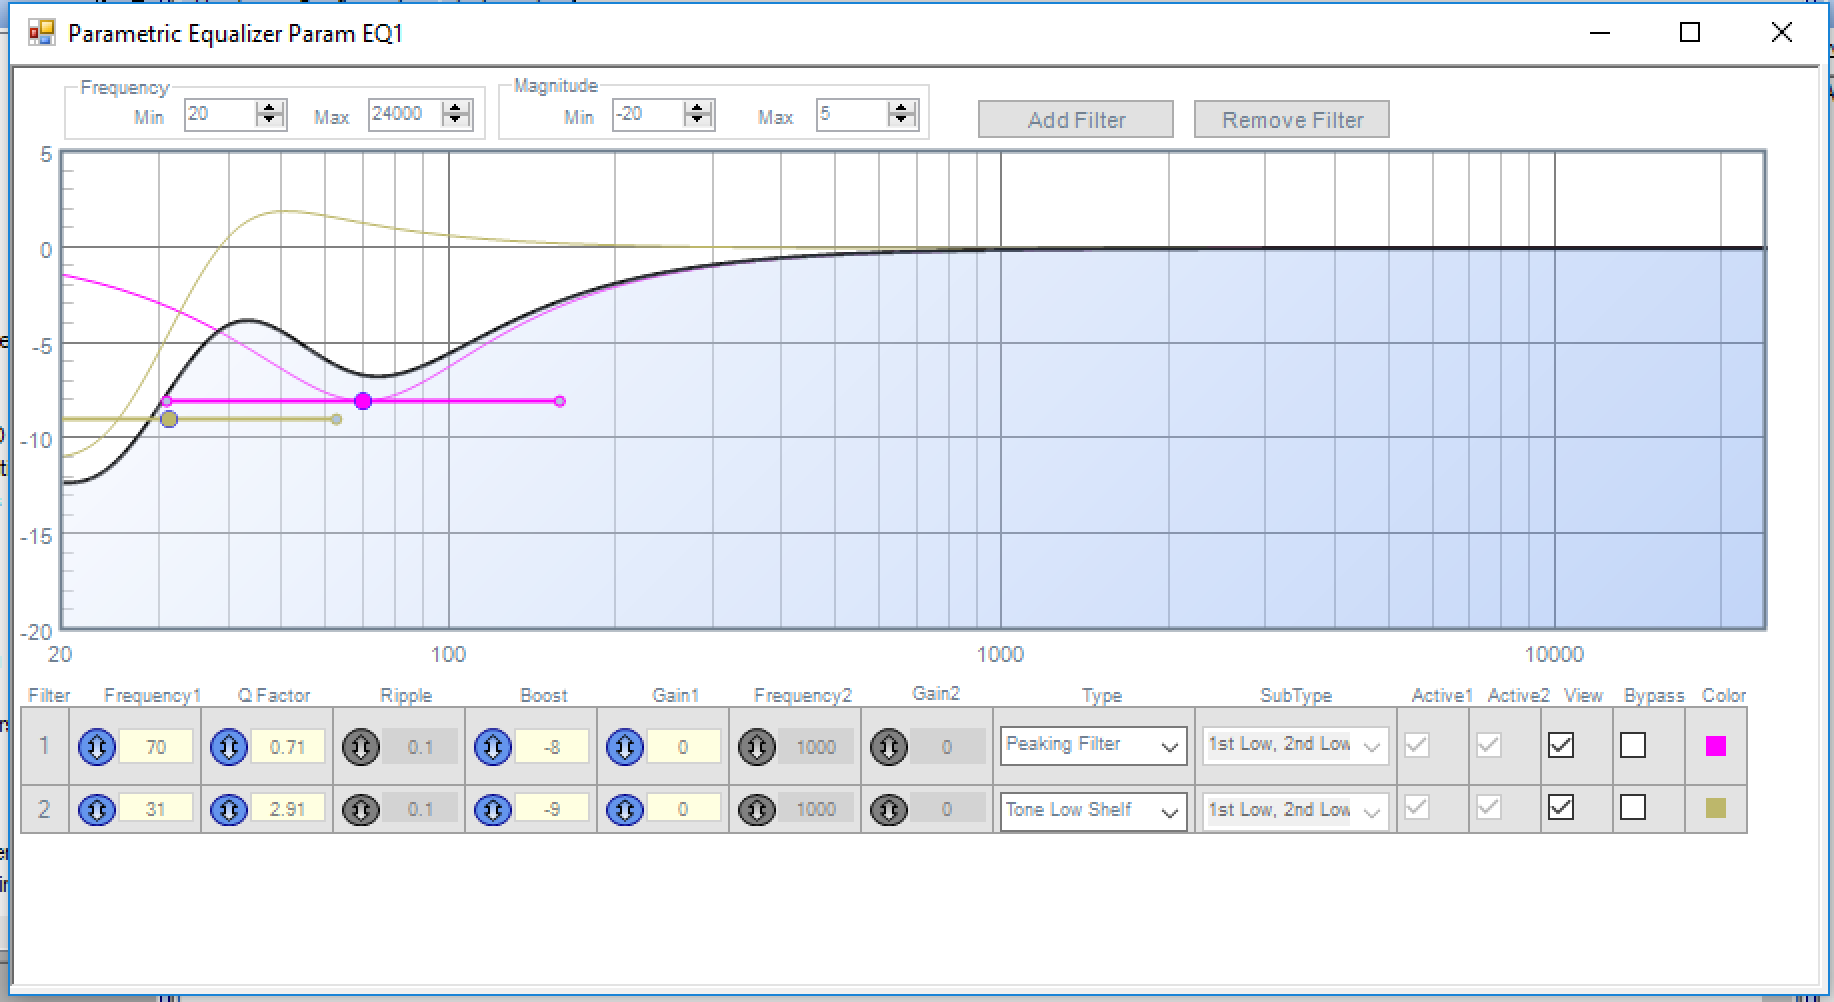This screenshot has height=1002, width=1834.
Task: Click Active2 checkbox for filter 1
Action: (1489, 745)
